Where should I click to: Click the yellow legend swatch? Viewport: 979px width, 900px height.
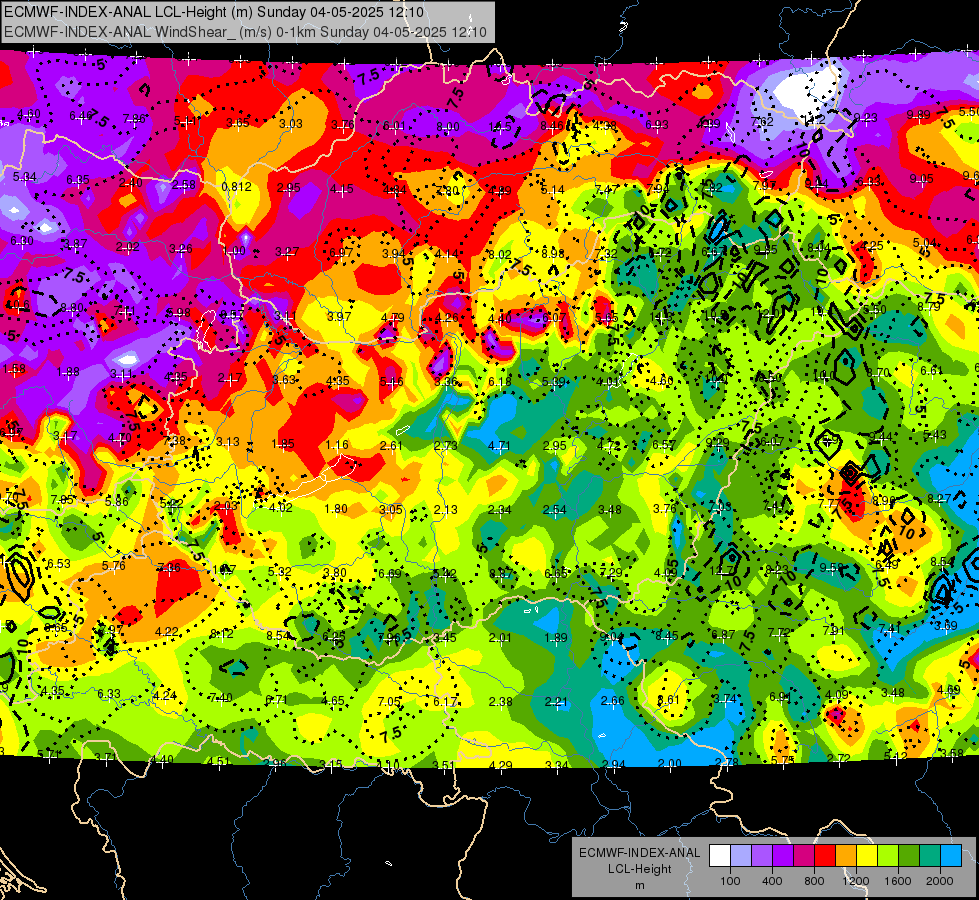click(x=867, y=856)
